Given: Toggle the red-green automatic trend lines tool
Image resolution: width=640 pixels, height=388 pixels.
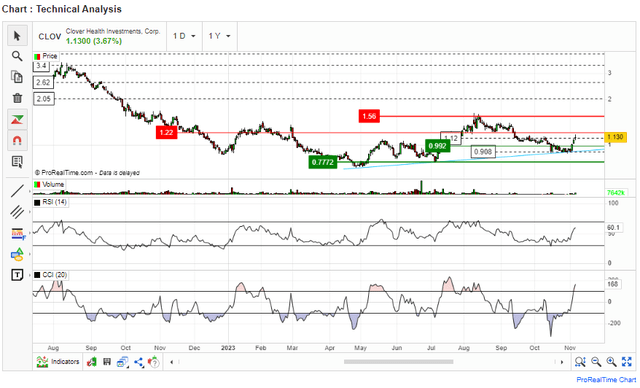Looking at the screenshot, I should click(17, 120).
